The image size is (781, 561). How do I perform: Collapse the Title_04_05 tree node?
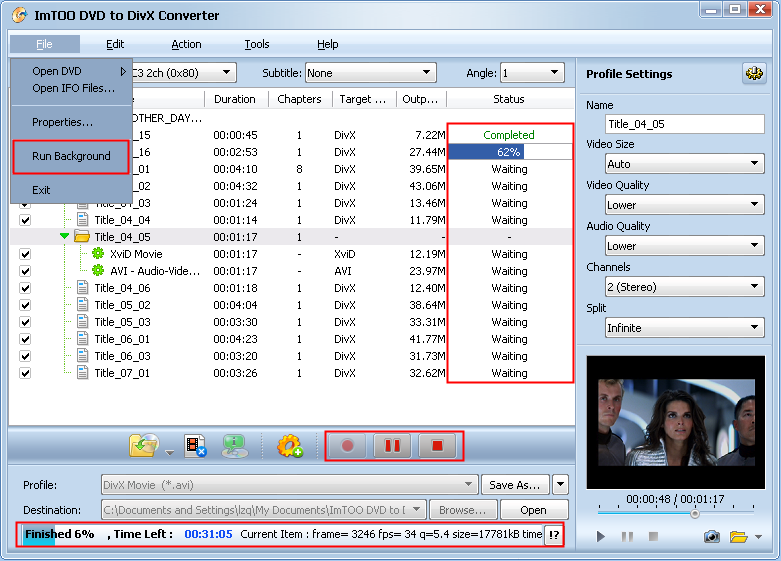coord(64,236)
